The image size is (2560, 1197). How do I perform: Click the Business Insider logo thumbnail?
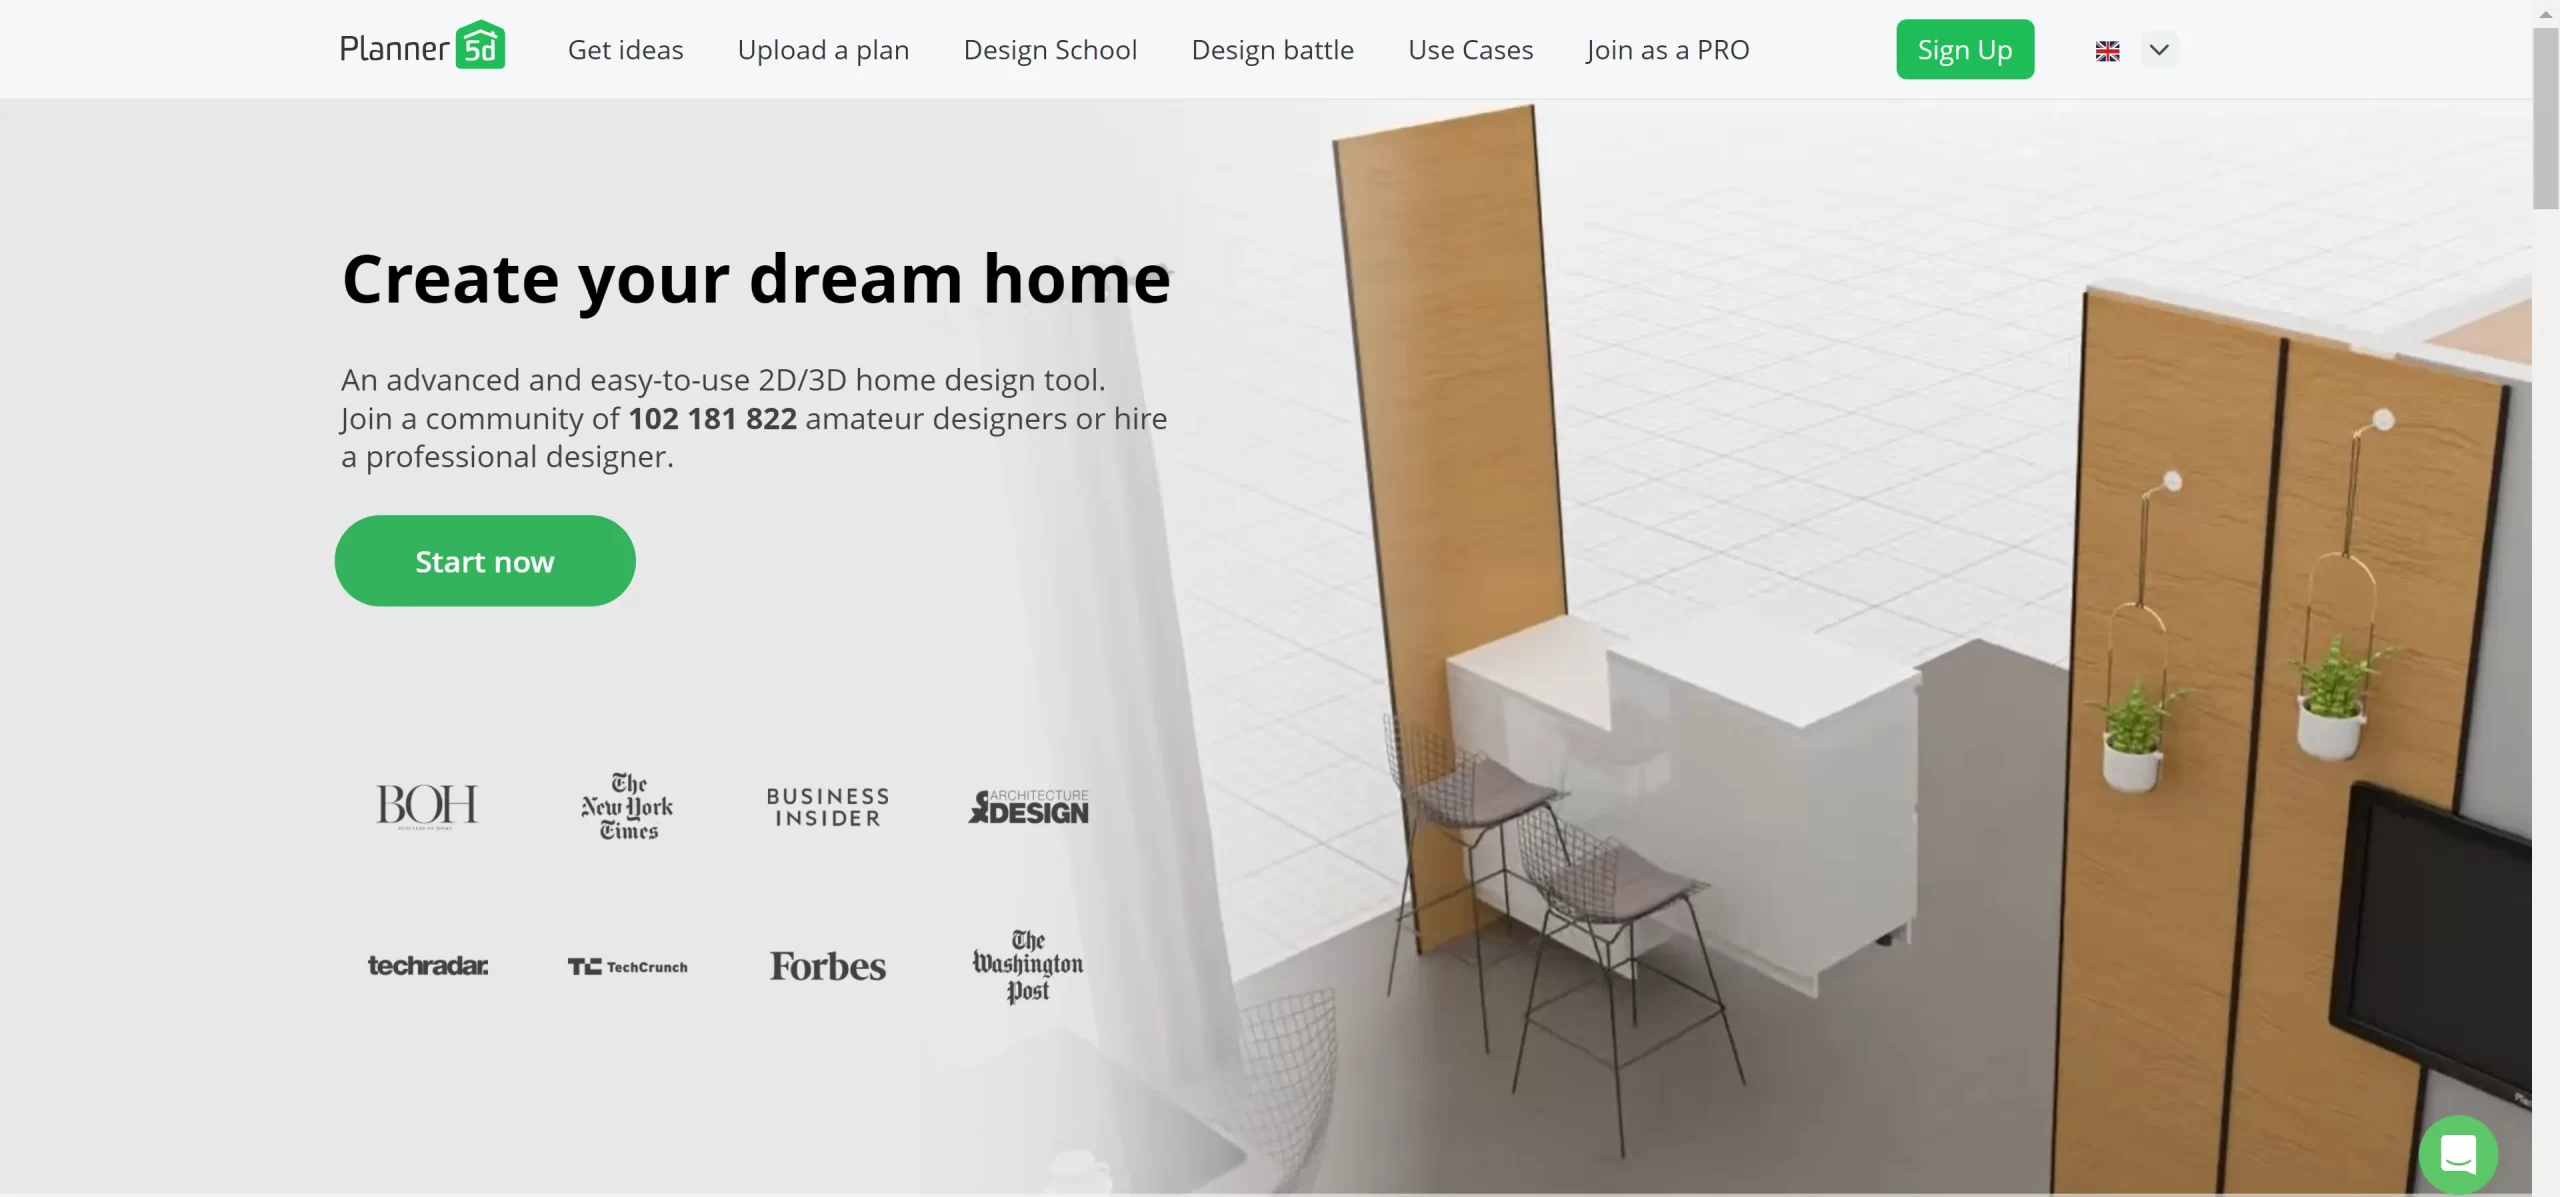(828, 805)
